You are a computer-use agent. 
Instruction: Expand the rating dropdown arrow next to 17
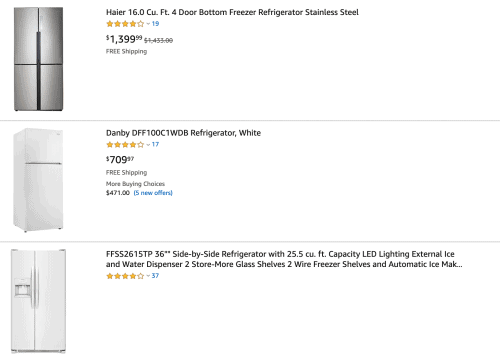point(148,145)
